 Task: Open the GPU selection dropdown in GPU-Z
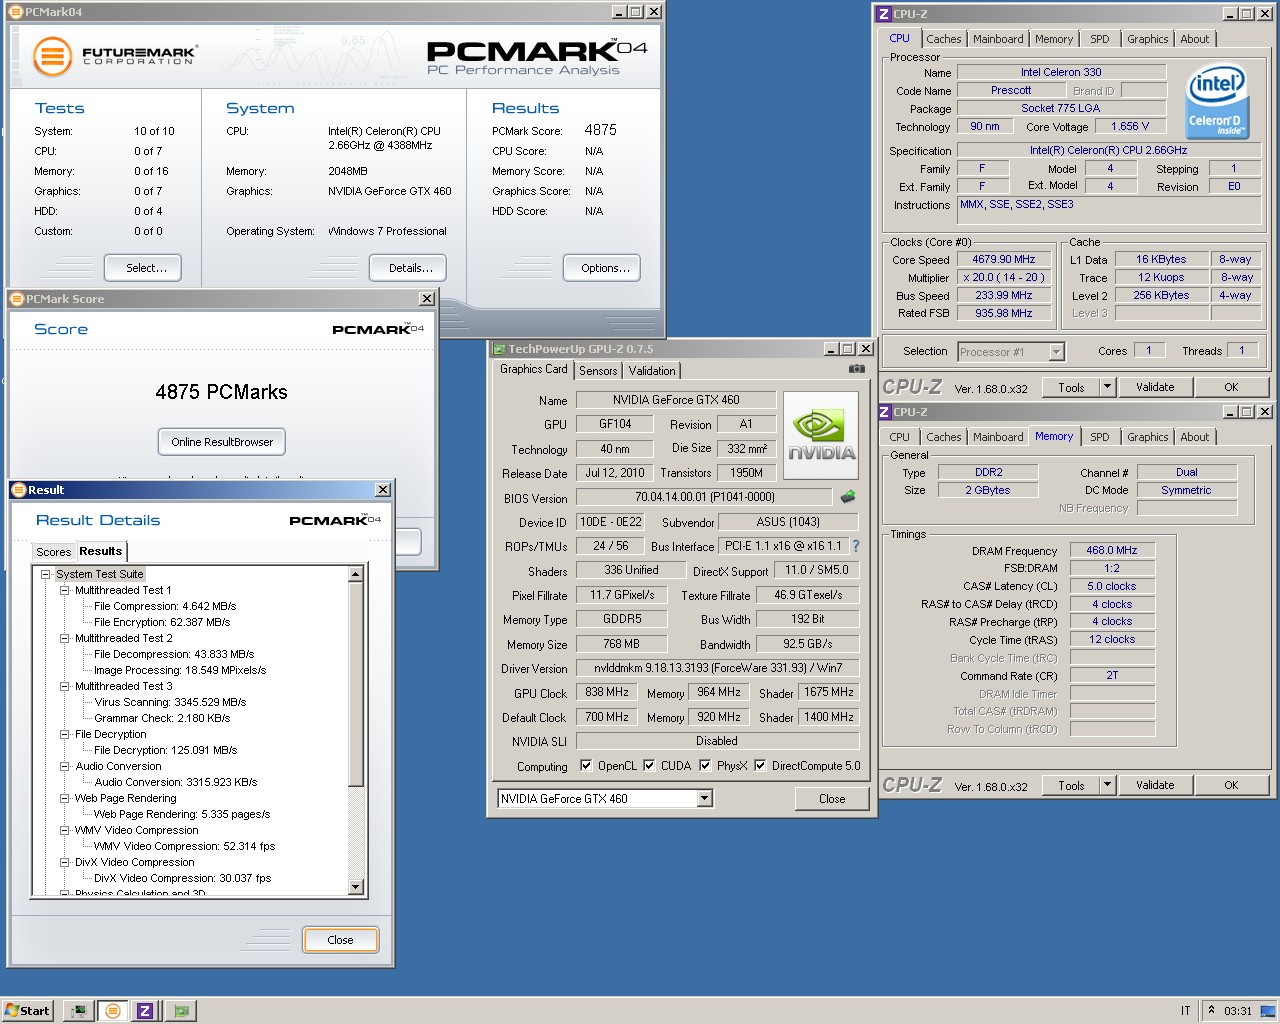tap(704, 798)
